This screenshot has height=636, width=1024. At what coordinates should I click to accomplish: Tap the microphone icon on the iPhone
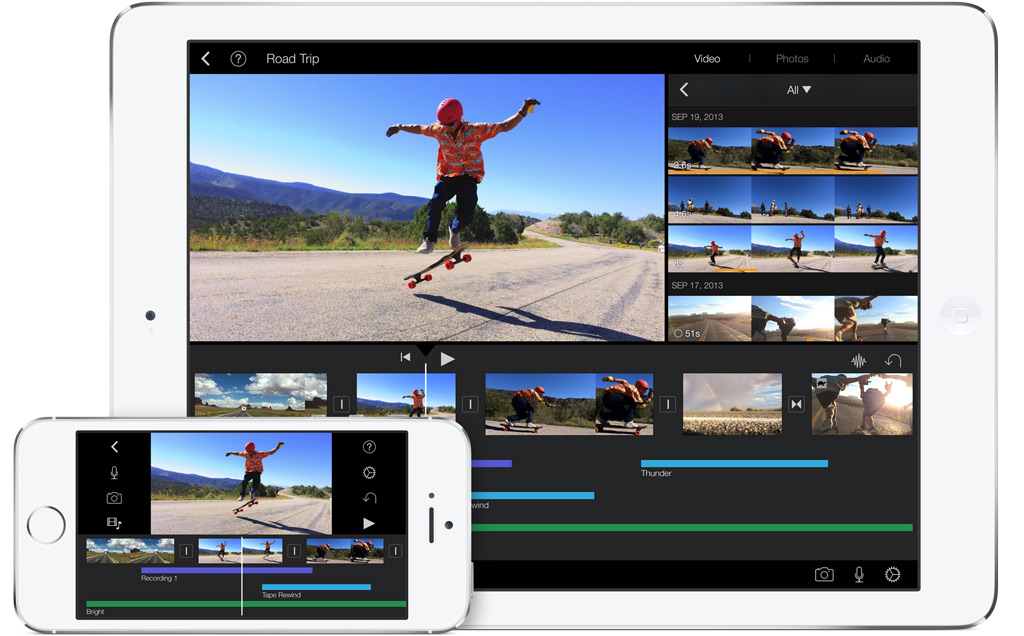114,472
